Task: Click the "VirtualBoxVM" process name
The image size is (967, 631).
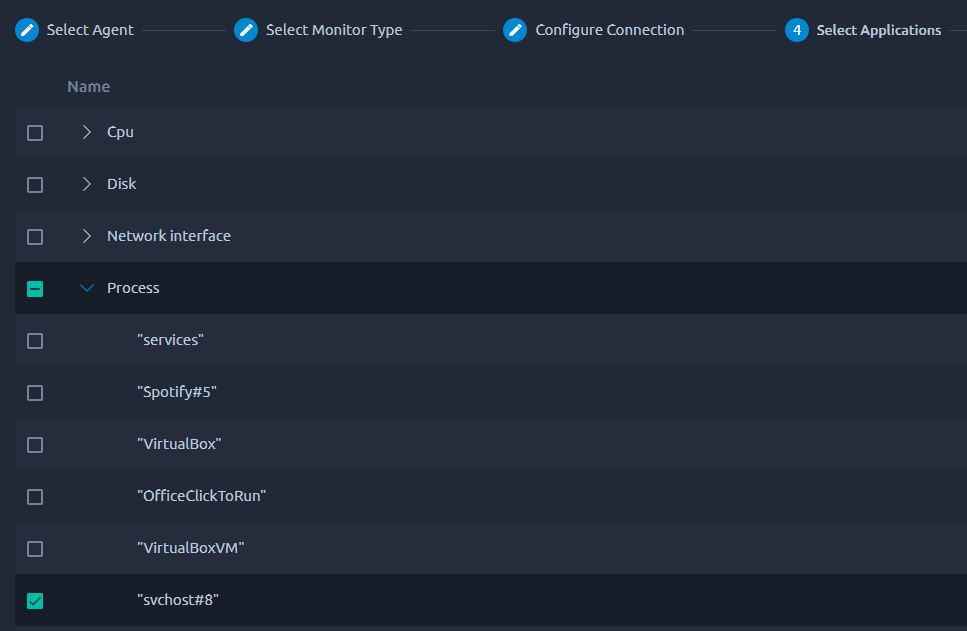Action: click(191, 548)
